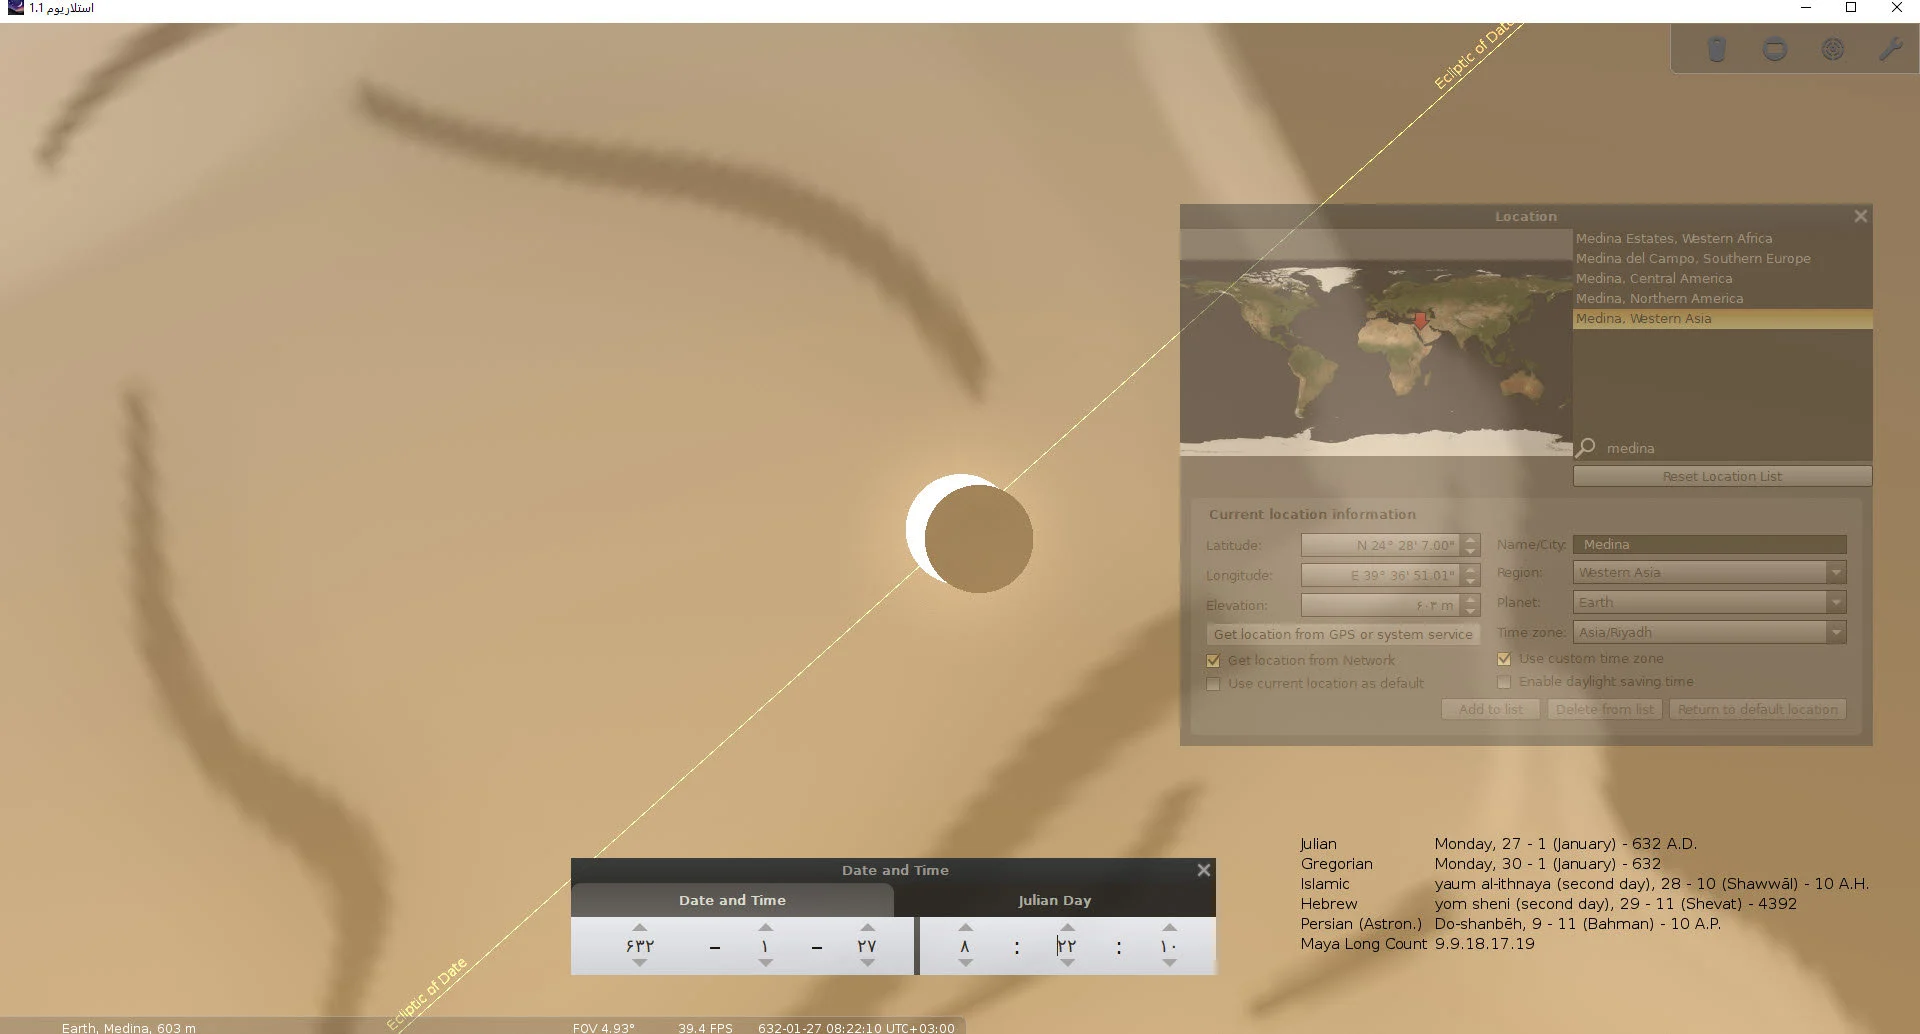This screenshot has height=1034, width=1920.
Task: Click the Delete from list button
Action: pyautogui.click(x=1605, y=710)
